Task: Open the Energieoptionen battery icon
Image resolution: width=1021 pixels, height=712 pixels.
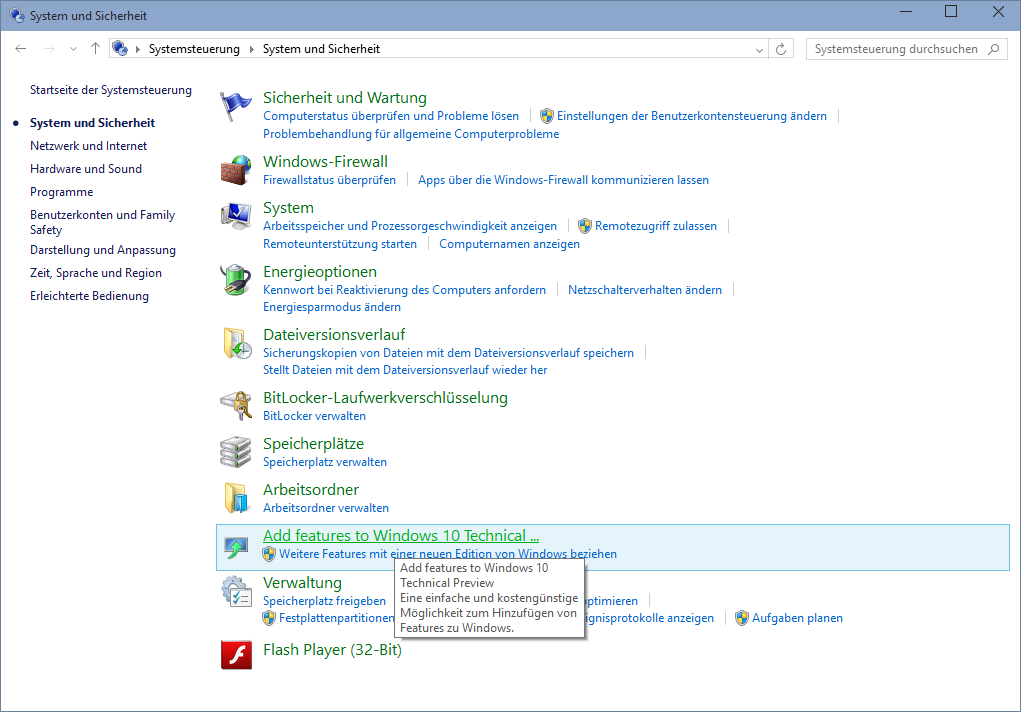Action: pos(236,280)
